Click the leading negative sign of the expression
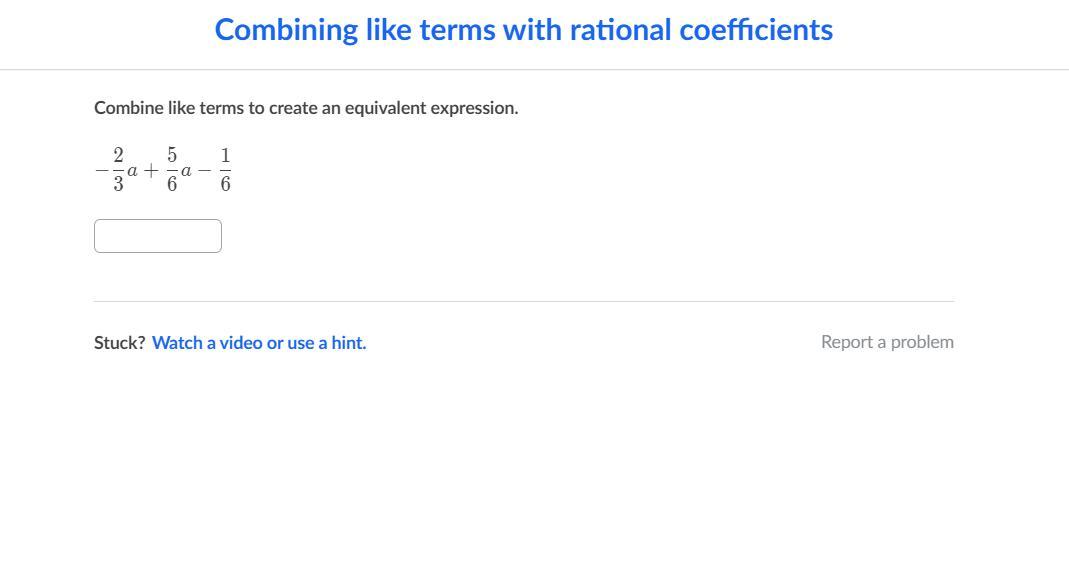This screenshot has width=1069, height=582. [x=101, y=170]
